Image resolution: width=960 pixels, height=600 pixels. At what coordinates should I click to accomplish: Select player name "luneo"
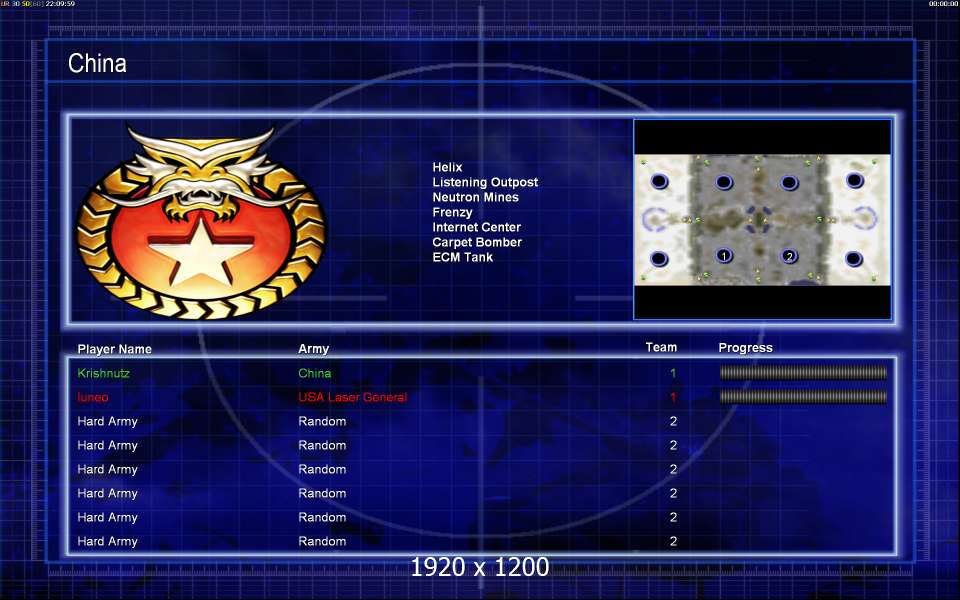point(92,397)
